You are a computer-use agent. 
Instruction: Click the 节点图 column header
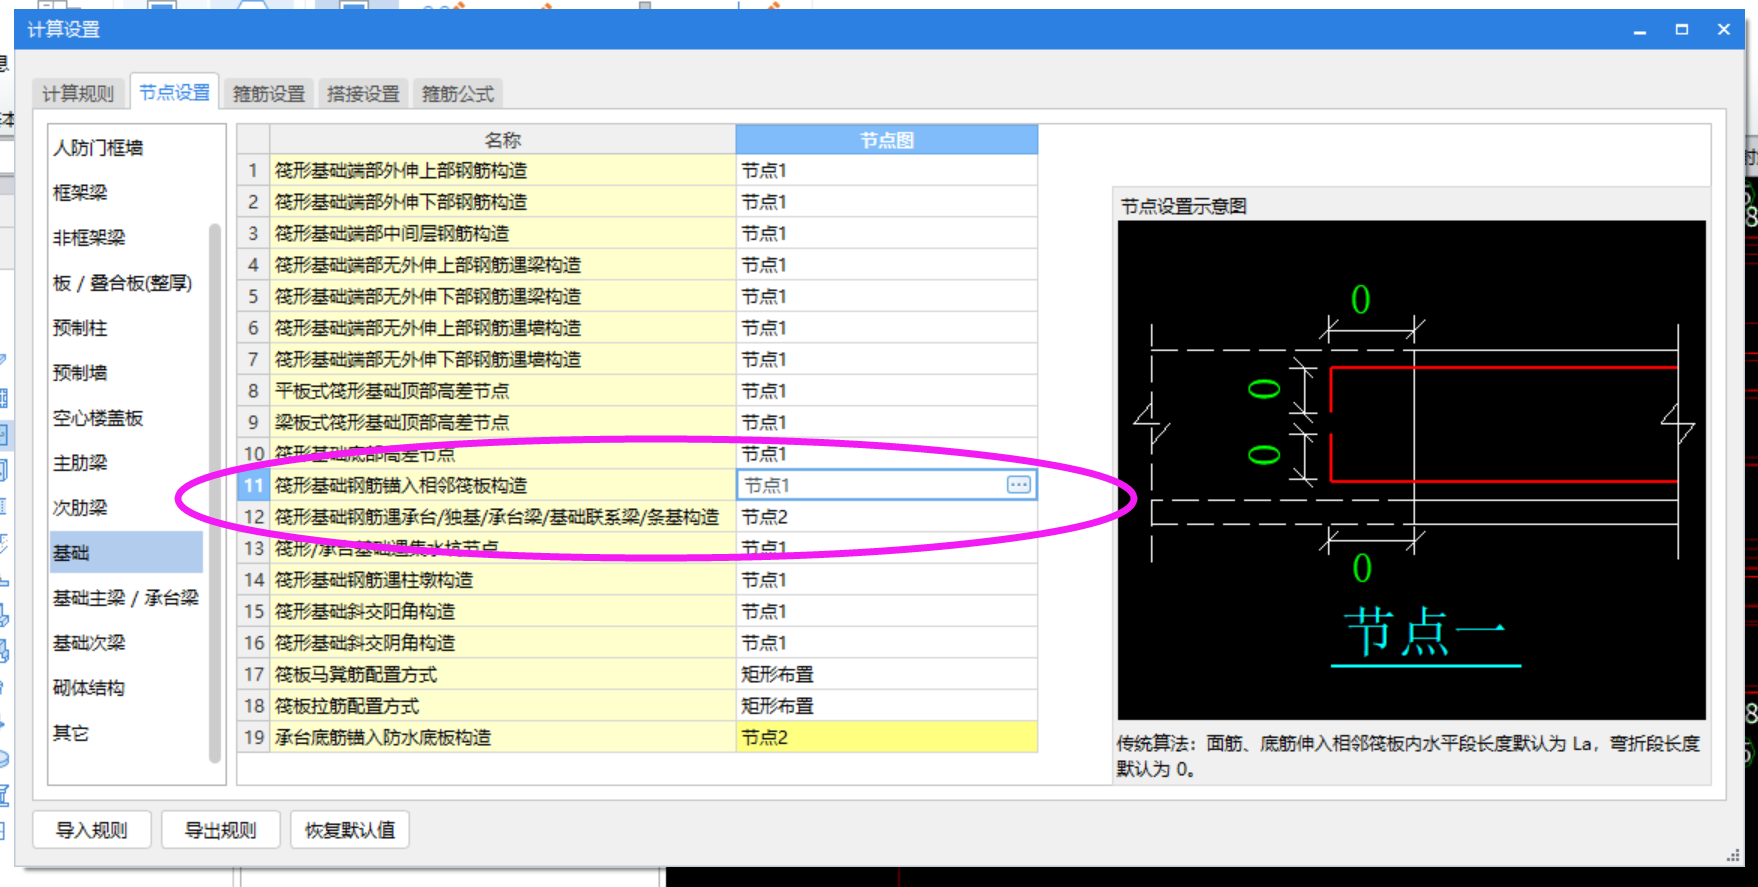pyautogui.click(x=886, y=140)
